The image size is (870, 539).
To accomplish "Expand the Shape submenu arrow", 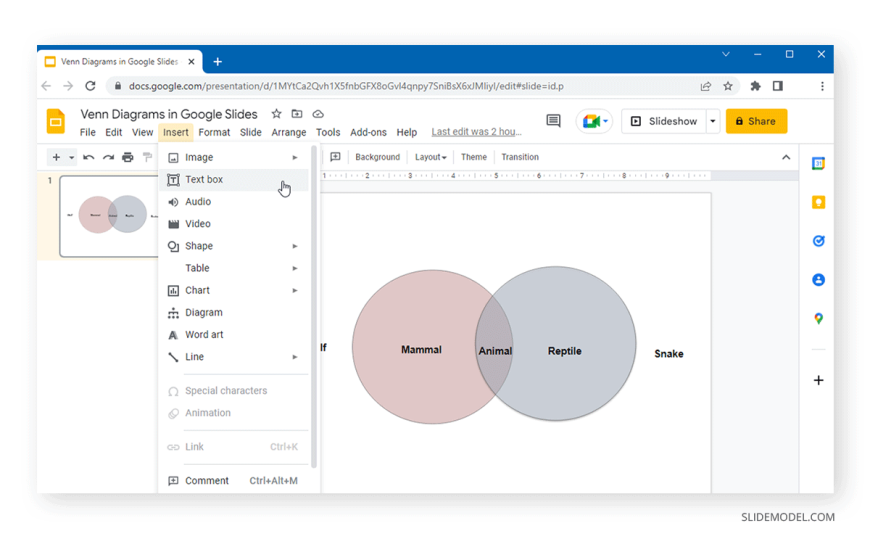I will coord(295,246).
